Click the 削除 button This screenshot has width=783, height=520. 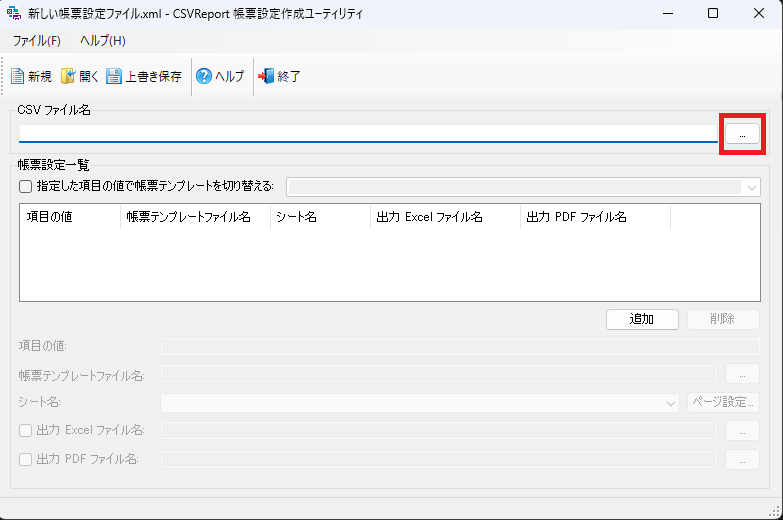click(x=723, y=319)
